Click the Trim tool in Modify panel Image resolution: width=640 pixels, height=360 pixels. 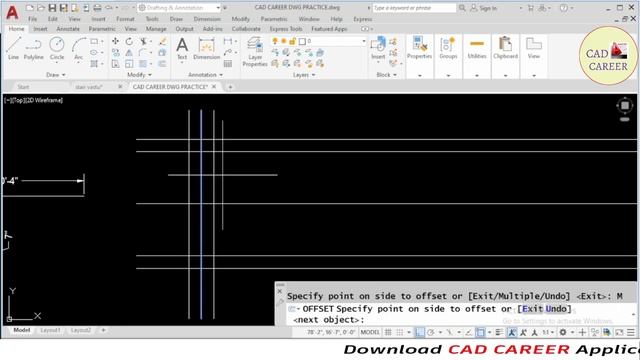coord(143,41)
